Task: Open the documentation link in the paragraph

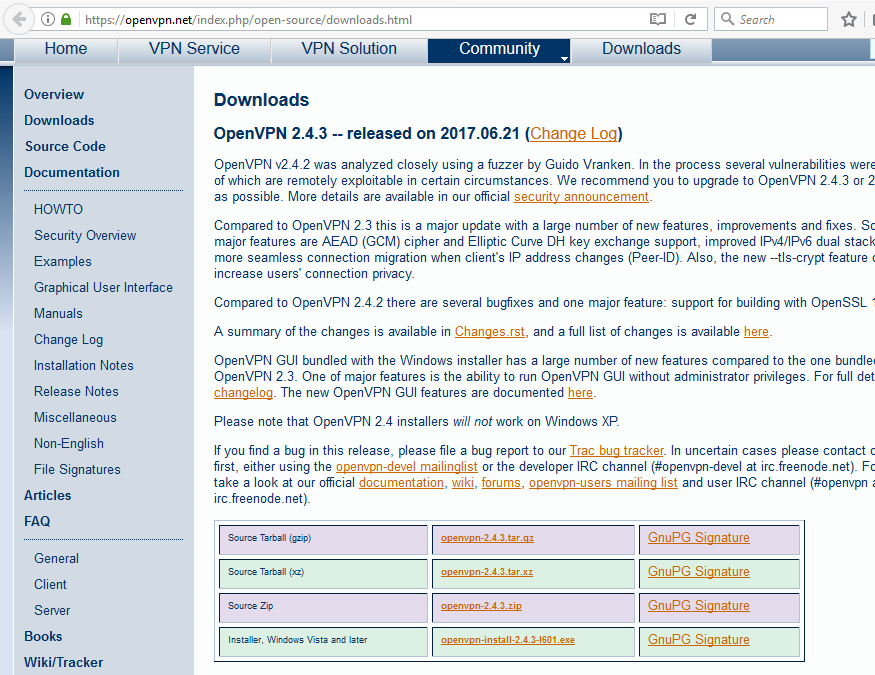Action: coord(401,483)
